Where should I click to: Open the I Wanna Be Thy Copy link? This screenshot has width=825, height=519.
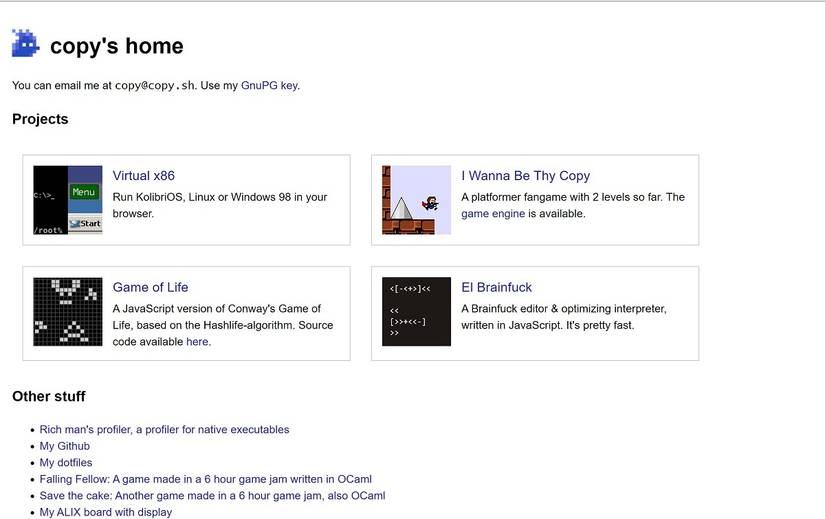point(526,176)
